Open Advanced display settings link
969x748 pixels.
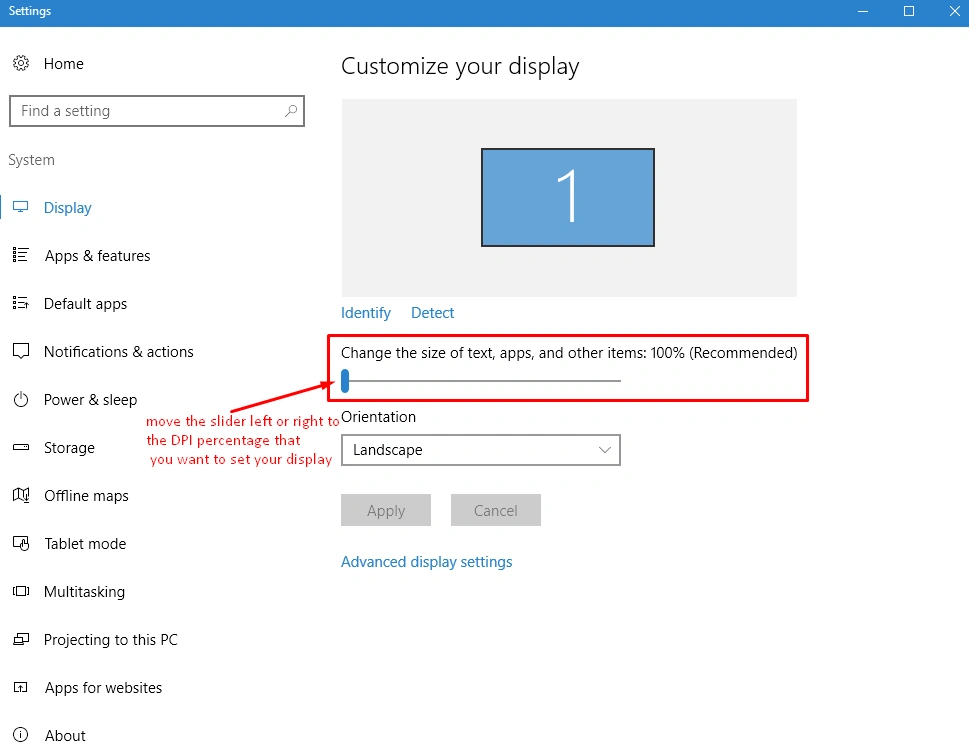point(426,562)
